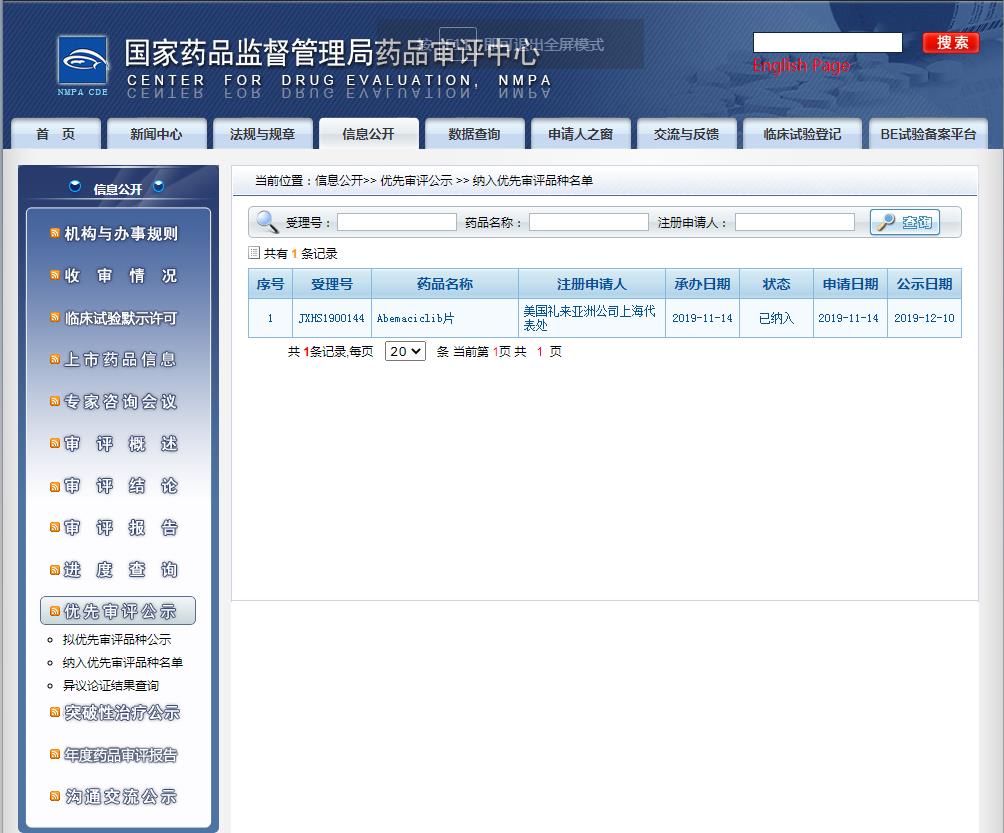This screenshot has width=1004, height=833.
Task: Open 拟优先审评品种公示 submenu item
Action: point(117,639)
